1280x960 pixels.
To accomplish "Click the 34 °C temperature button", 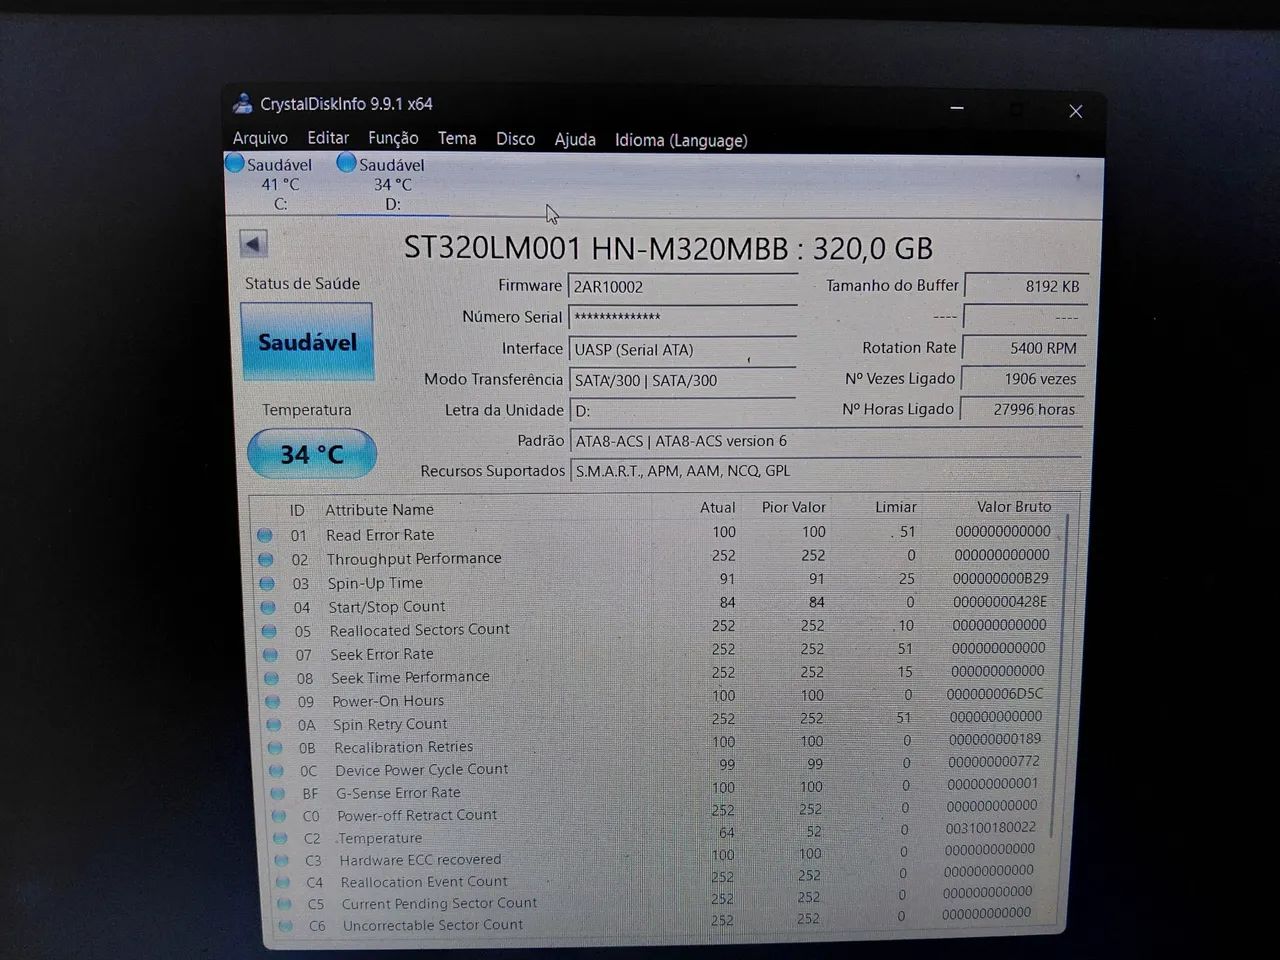I will (x=311, y=454).
